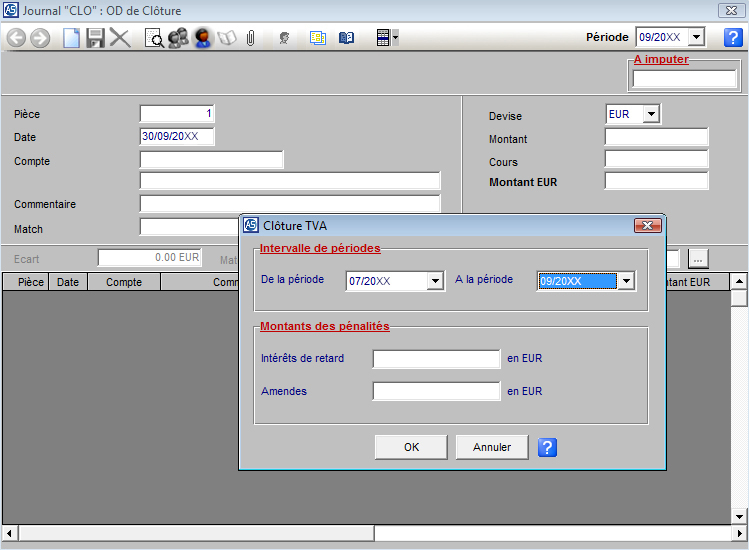
Task: Click the save floppy disk icon
Action: tap(96, 38)
